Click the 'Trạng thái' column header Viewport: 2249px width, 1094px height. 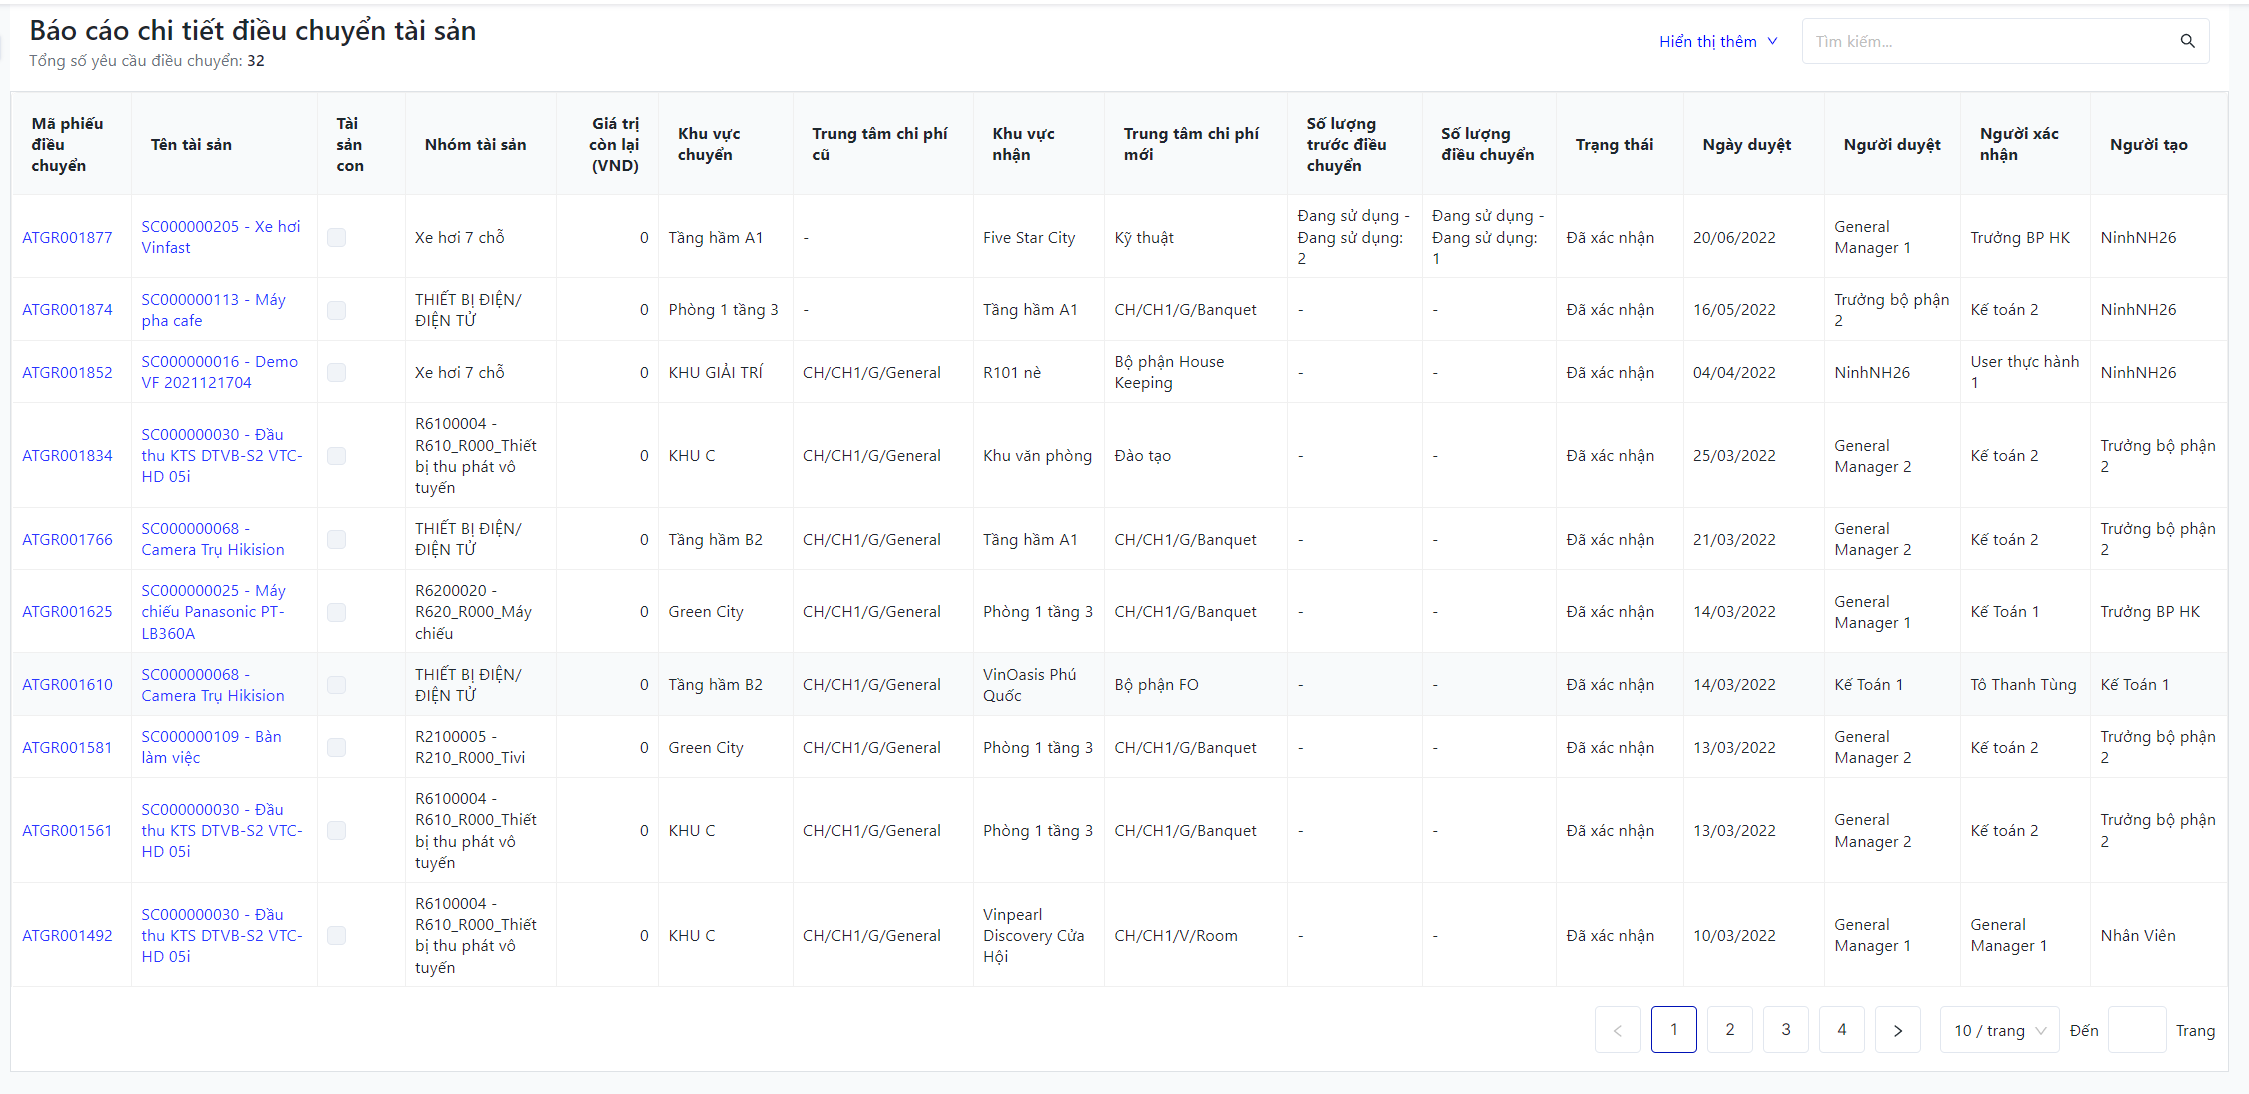tap(1614, 144)
